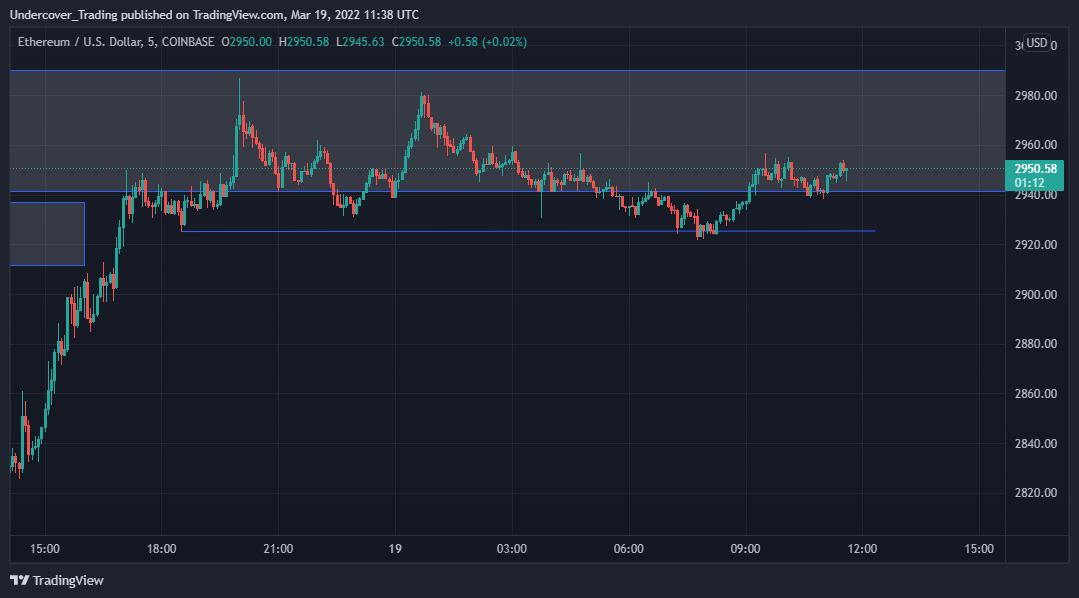Click the close value C2950.58
Viewport: 1079px width, 598px height.
[x=416, y=42]
